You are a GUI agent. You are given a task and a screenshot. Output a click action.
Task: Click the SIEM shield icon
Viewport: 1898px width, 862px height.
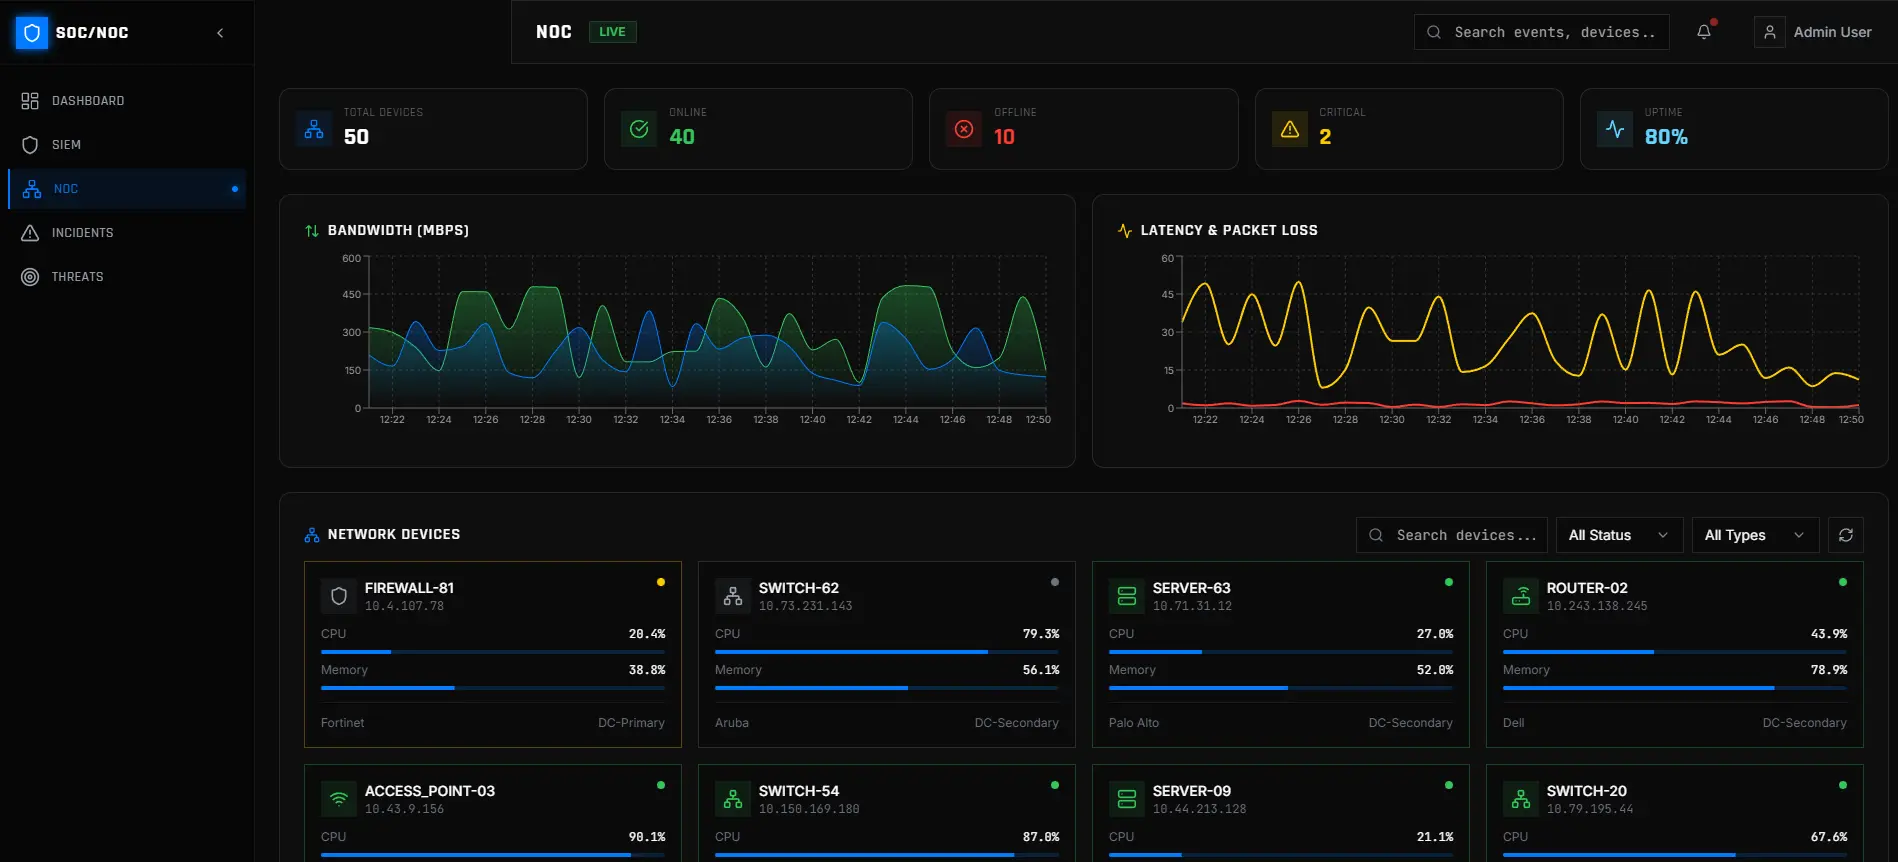click(30, 145)
